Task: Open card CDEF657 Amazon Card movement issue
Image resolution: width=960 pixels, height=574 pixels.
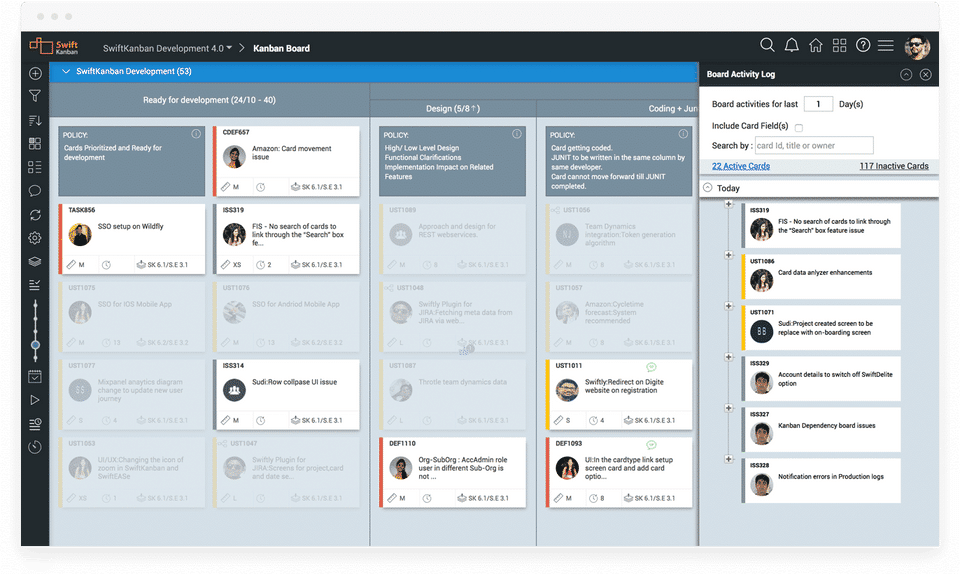Action: coord(286,161)
